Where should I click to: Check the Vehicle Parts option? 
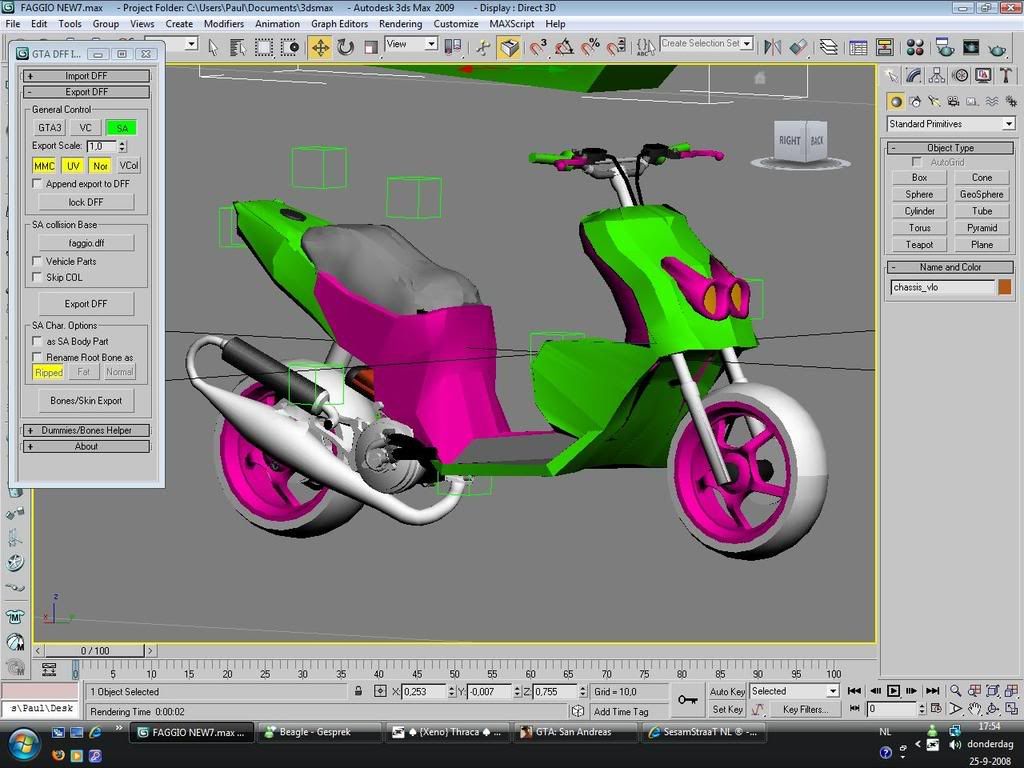click(x=38, y=261)
